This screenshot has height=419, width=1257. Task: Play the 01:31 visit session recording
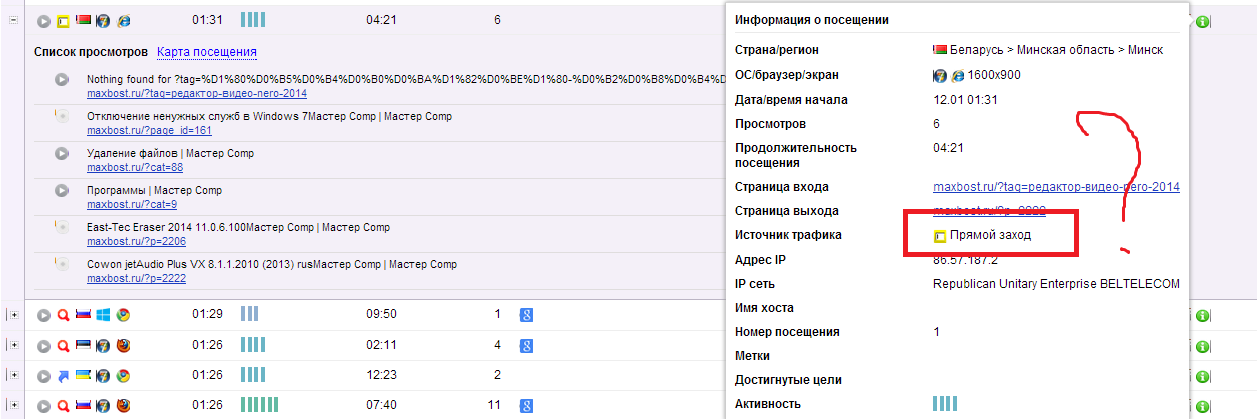(43, 20)
